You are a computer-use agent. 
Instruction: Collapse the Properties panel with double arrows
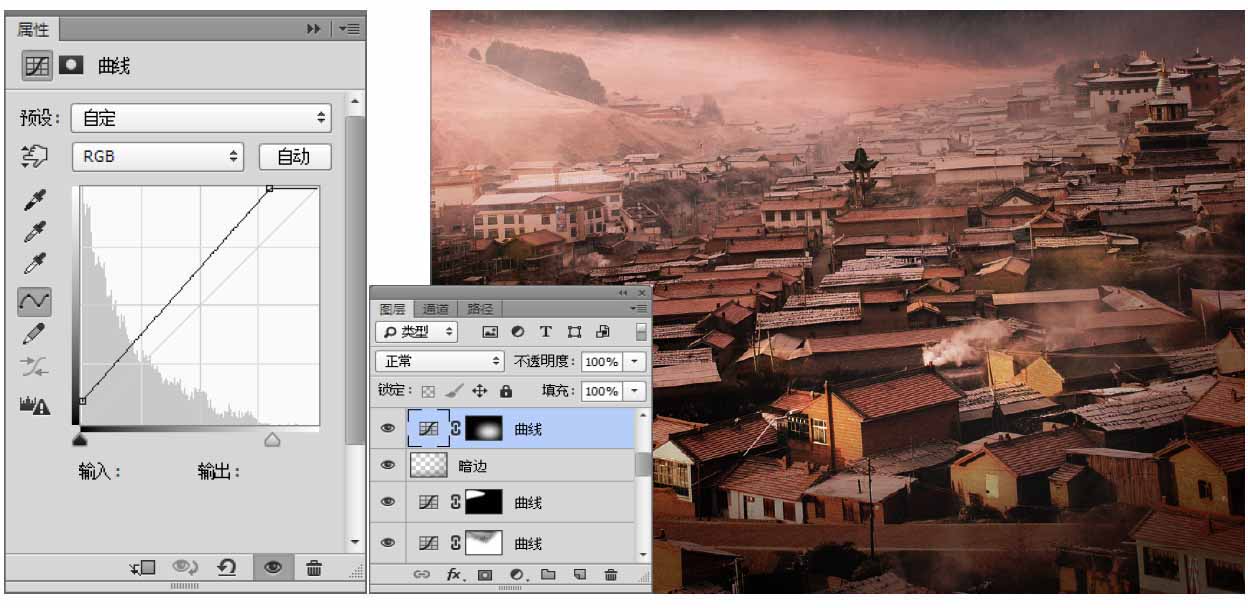314,29
